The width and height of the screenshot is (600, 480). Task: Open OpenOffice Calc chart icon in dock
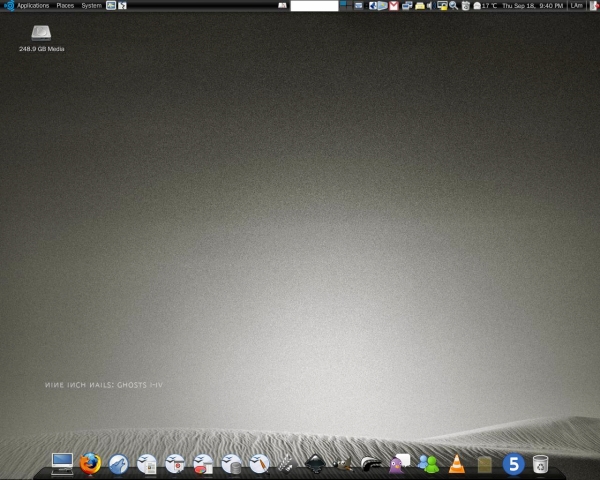pos(203,464)
